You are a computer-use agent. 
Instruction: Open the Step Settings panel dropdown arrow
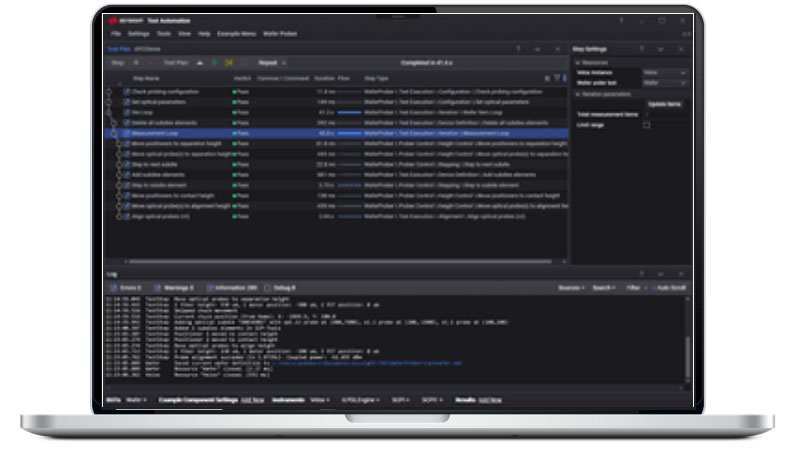(661, 49)
